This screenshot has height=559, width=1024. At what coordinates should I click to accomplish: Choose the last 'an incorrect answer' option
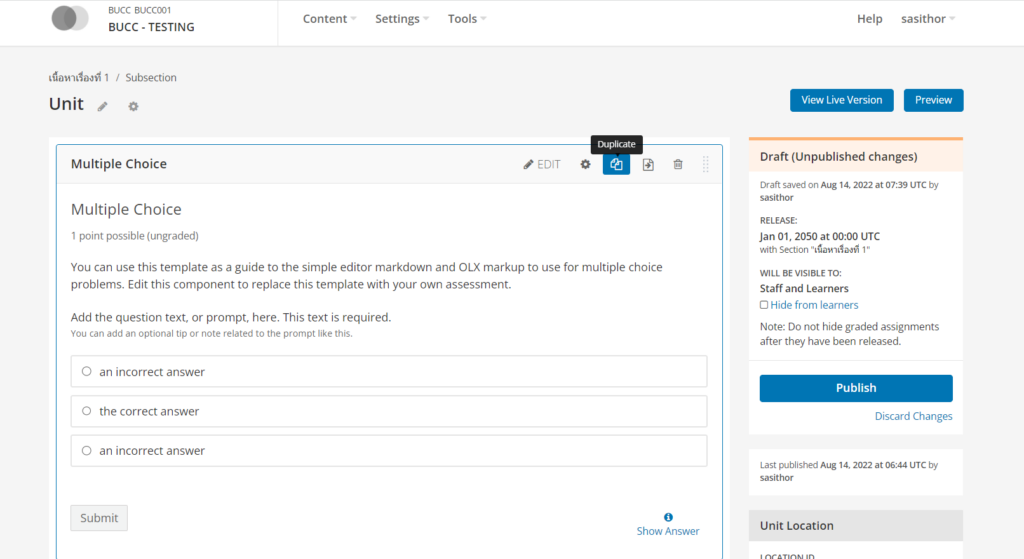[x=87, y=450]
